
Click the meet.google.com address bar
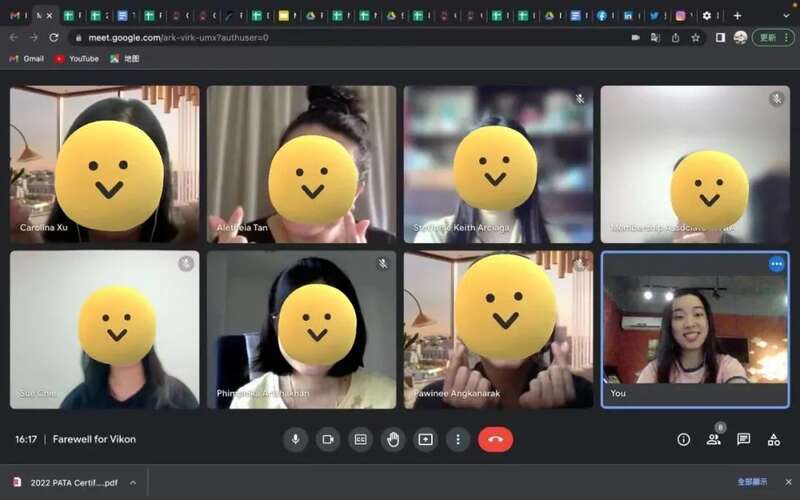coord(300,37)
